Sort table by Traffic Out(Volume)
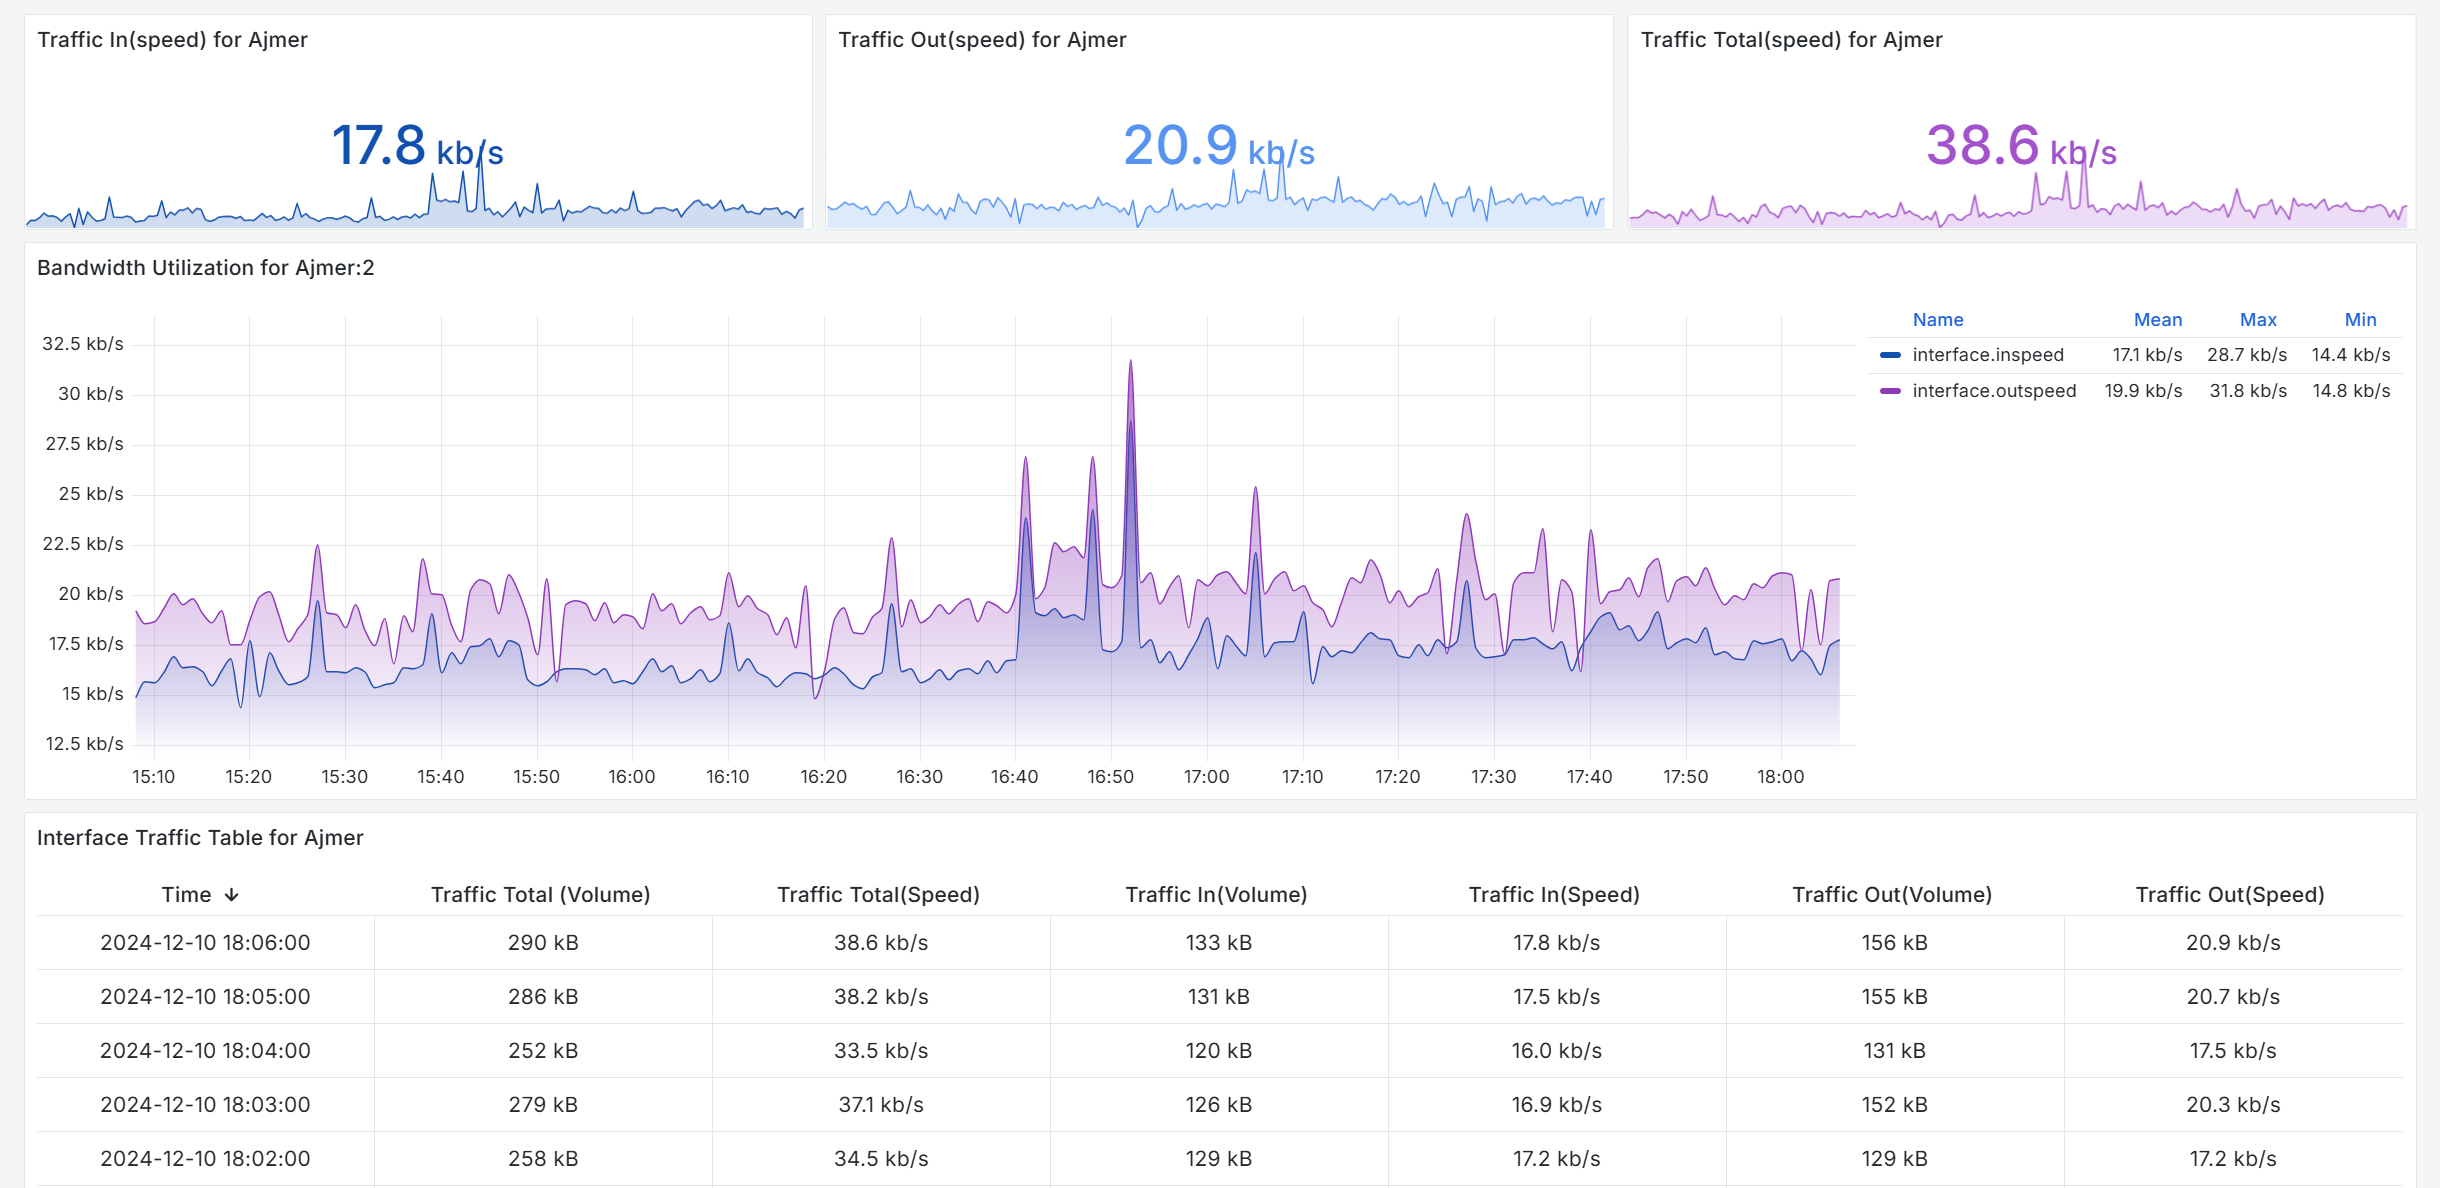Viewport: 2440px width, 1188px height. coord(1893,894)
